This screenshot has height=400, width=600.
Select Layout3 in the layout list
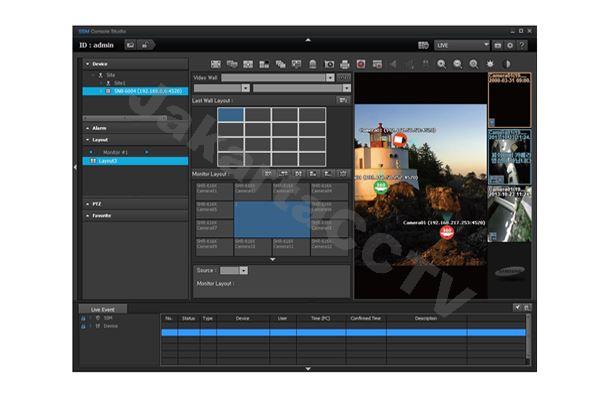coord(107,160)
